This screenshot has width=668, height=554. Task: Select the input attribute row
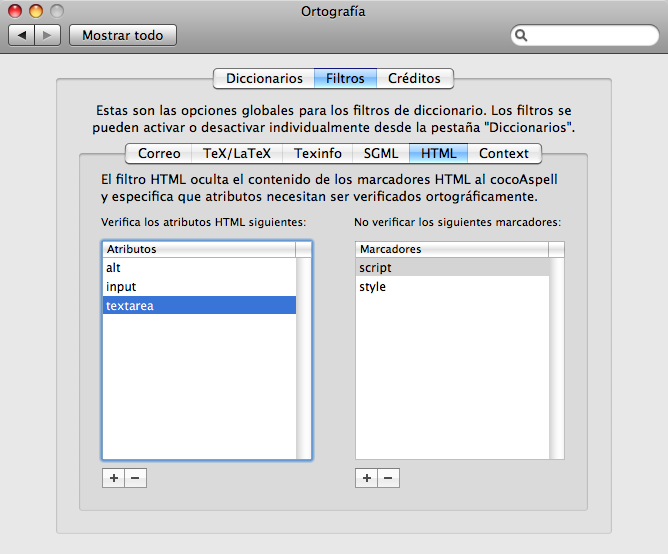199,287
